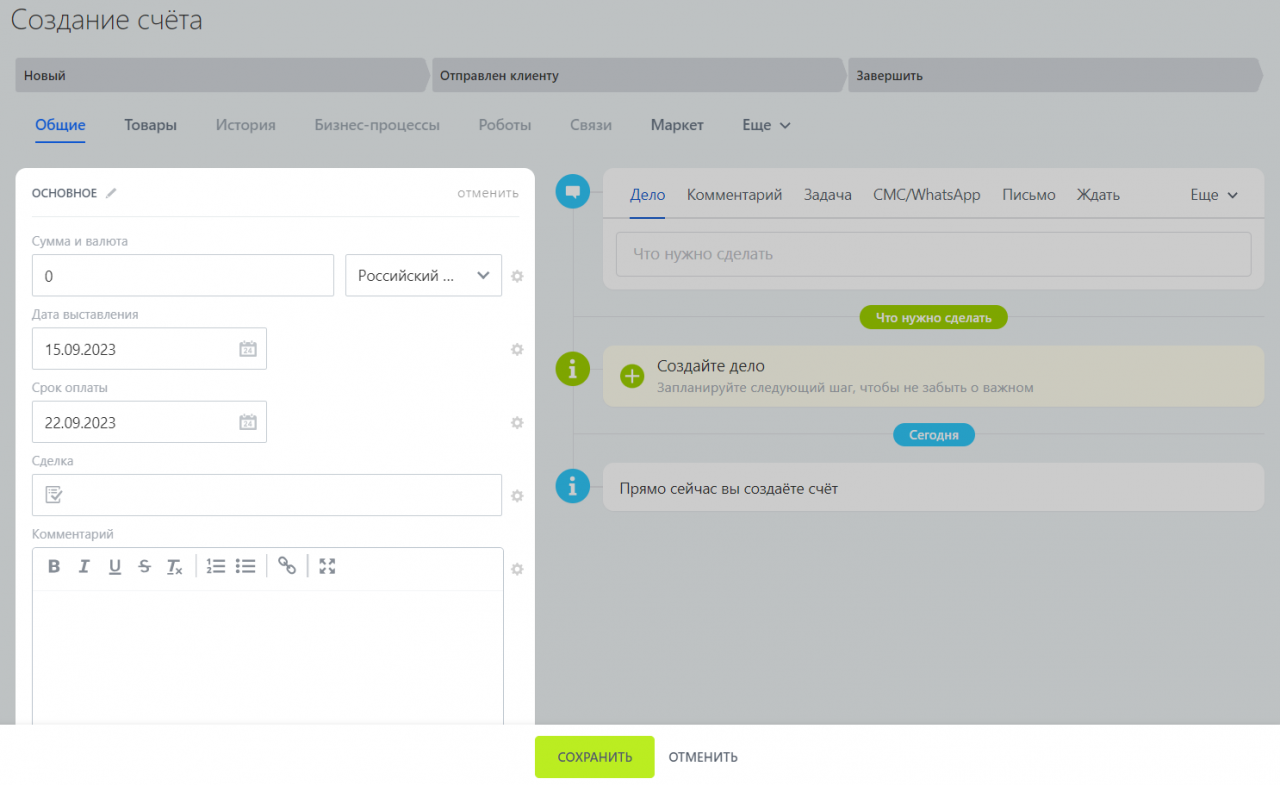This screenshot has width=1280, height=785.
Task: Apply underline formatting in comment editor
Action: (115, 566)
